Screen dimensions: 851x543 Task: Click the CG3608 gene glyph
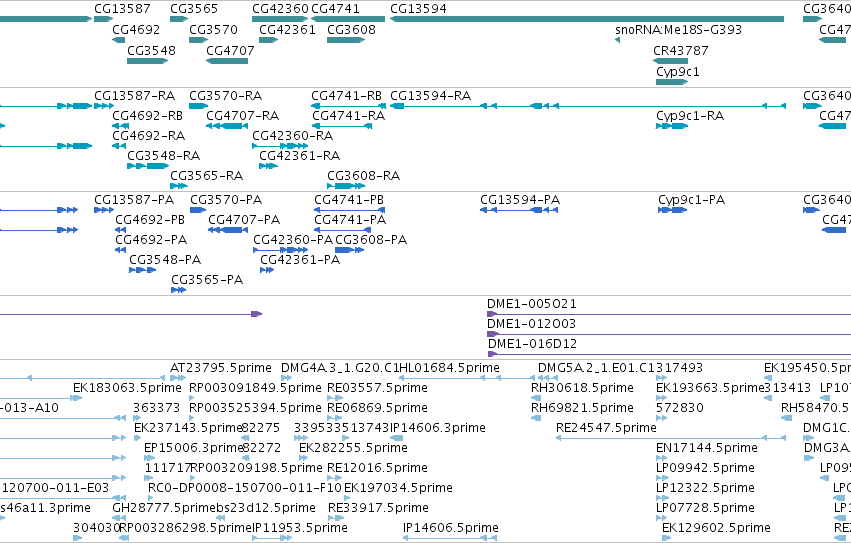(x=346, y=40)
